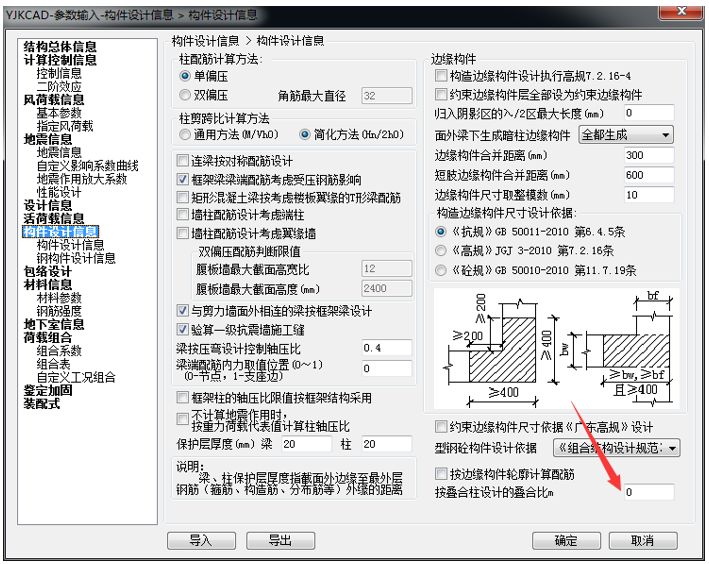The image size is (709, 564).
Task: Select 结构总体信息 in the tree
Action: pos(60,47)
